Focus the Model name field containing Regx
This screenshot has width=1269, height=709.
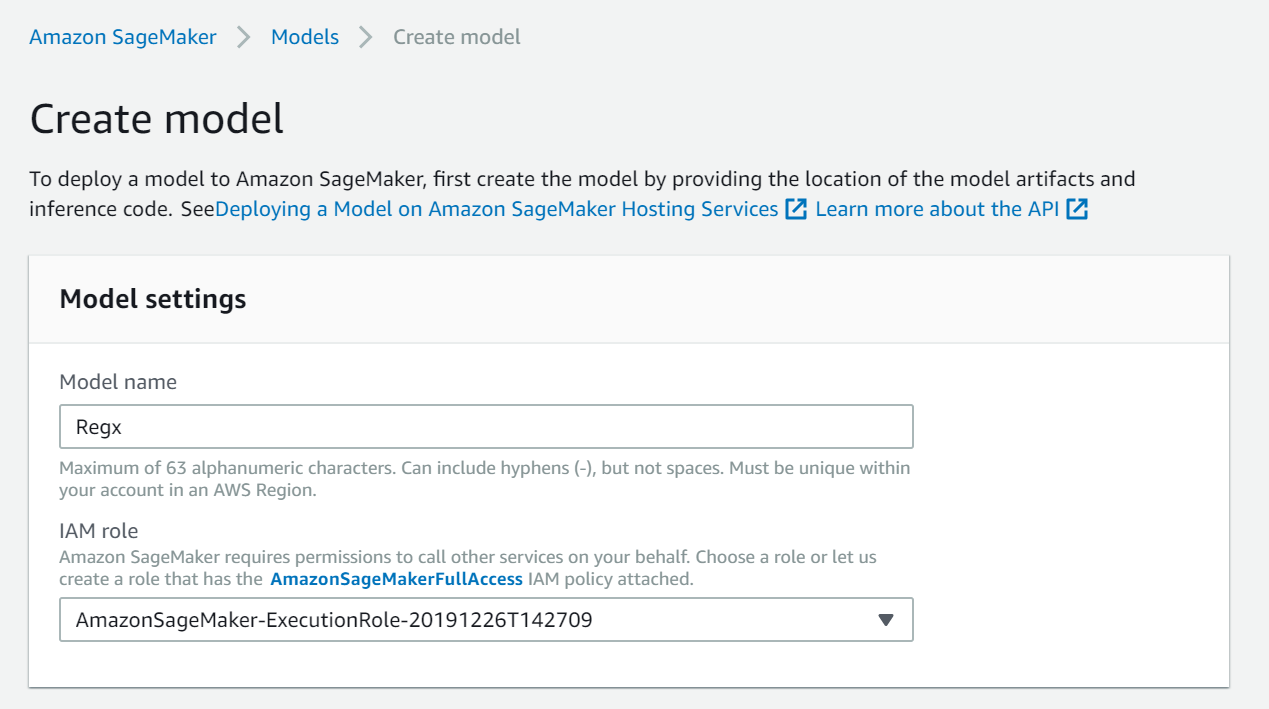pos(486,426)
